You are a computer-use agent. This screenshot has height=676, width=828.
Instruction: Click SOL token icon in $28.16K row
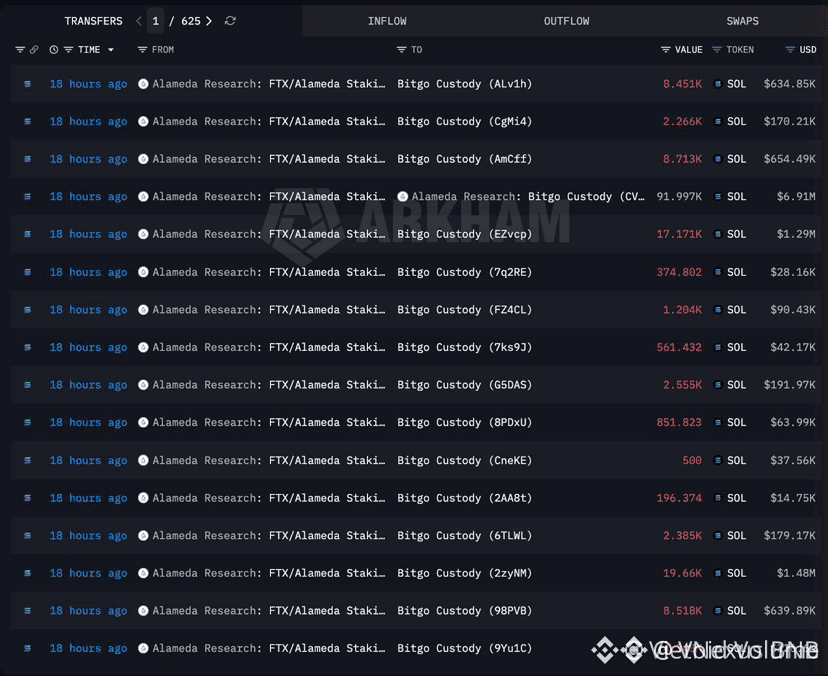pos(718,272)
